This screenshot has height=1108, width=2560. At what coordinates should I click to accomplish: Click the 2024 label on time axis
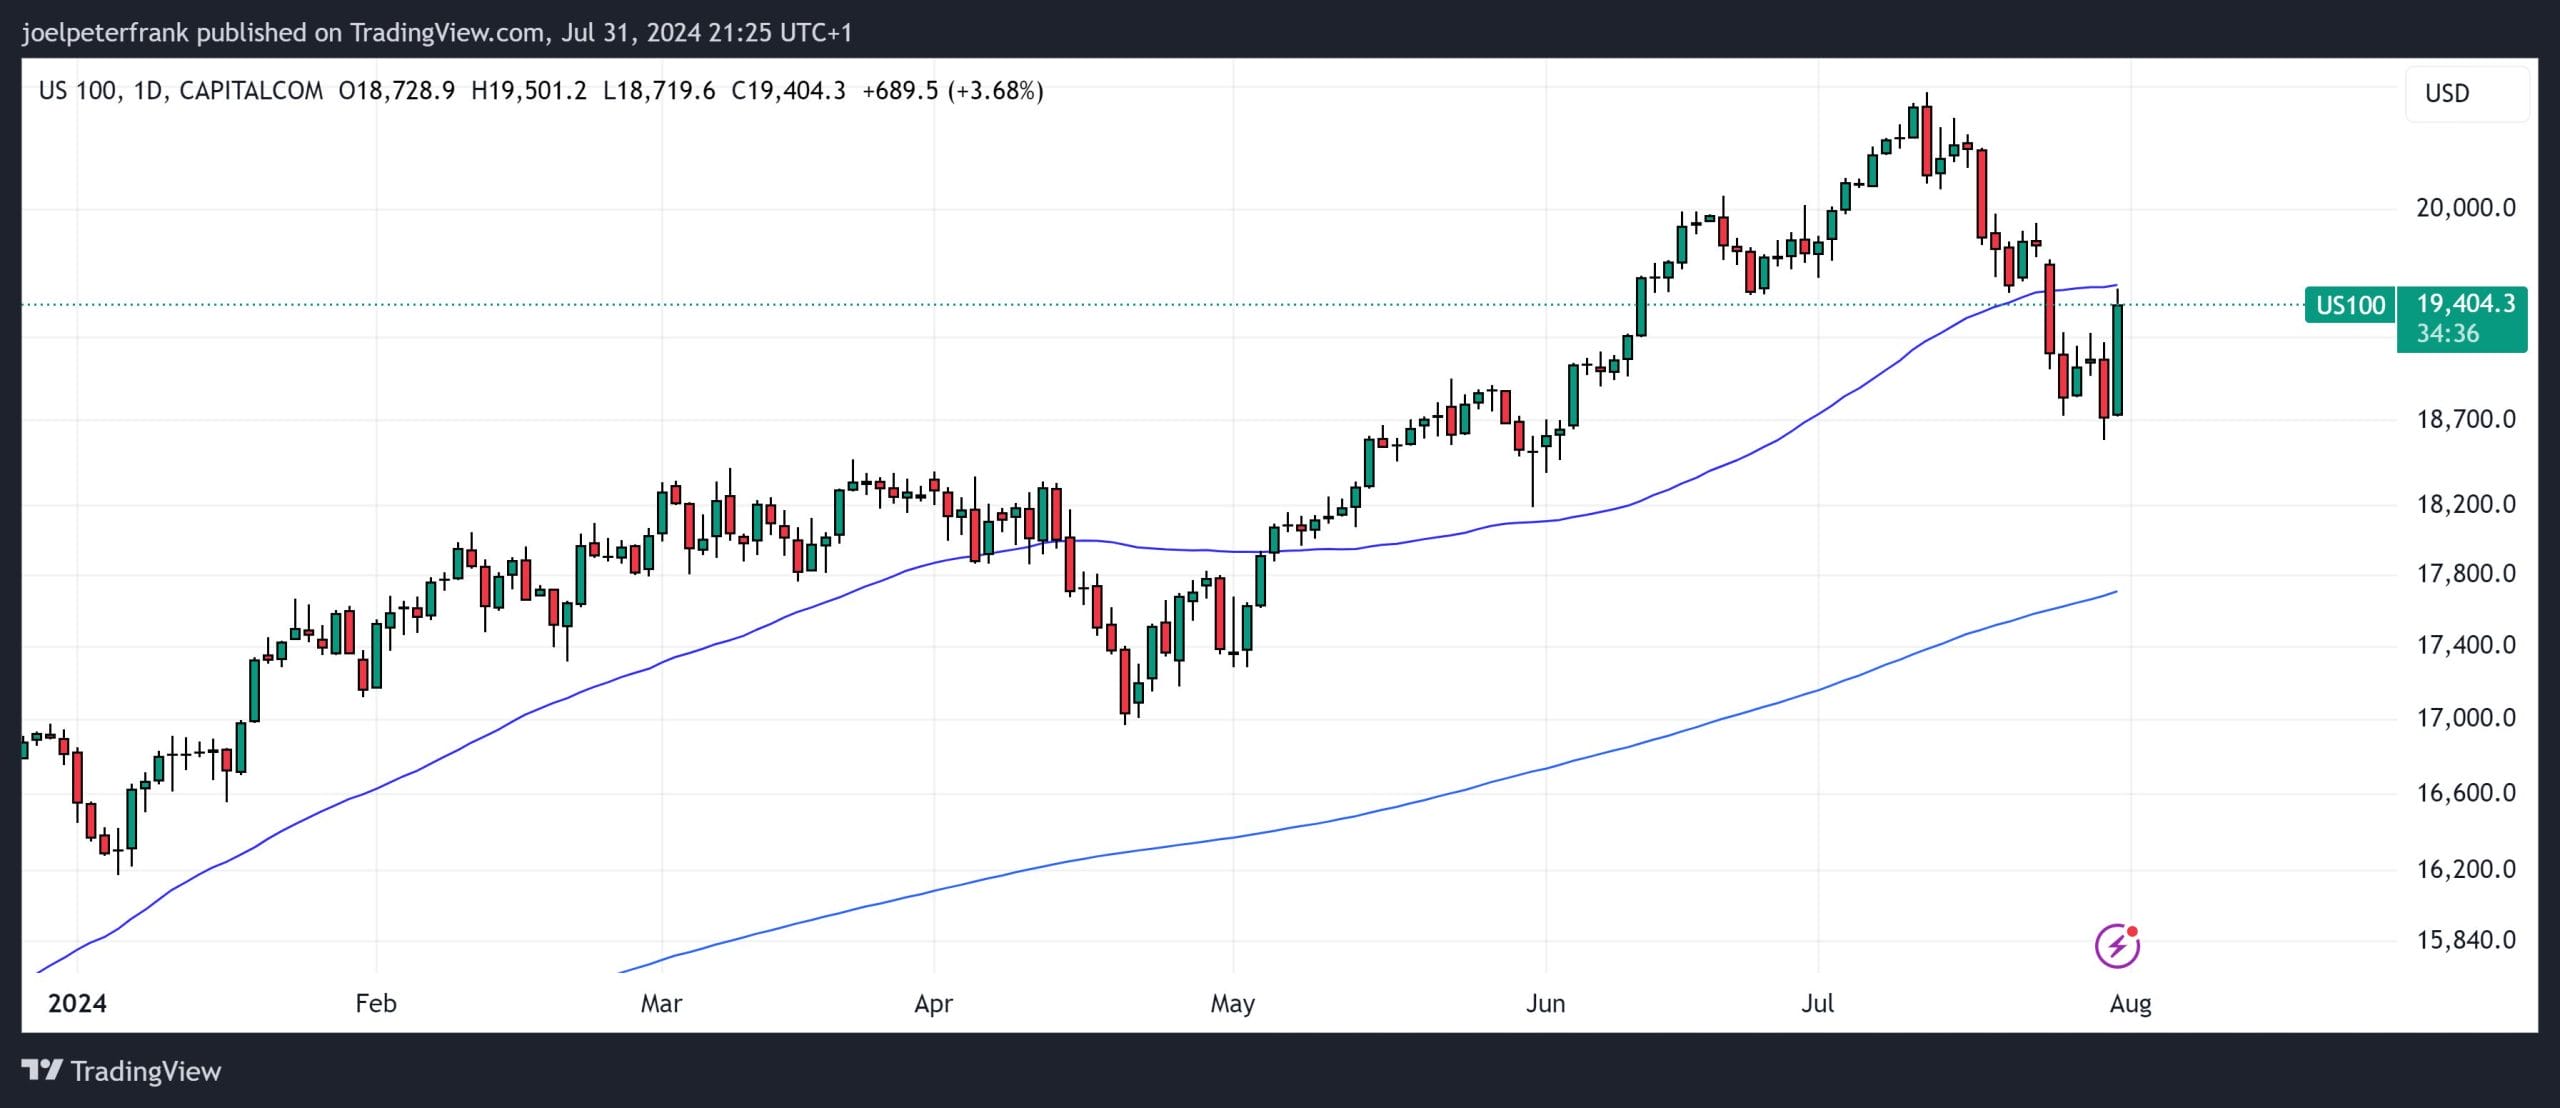click(77, 1003)
